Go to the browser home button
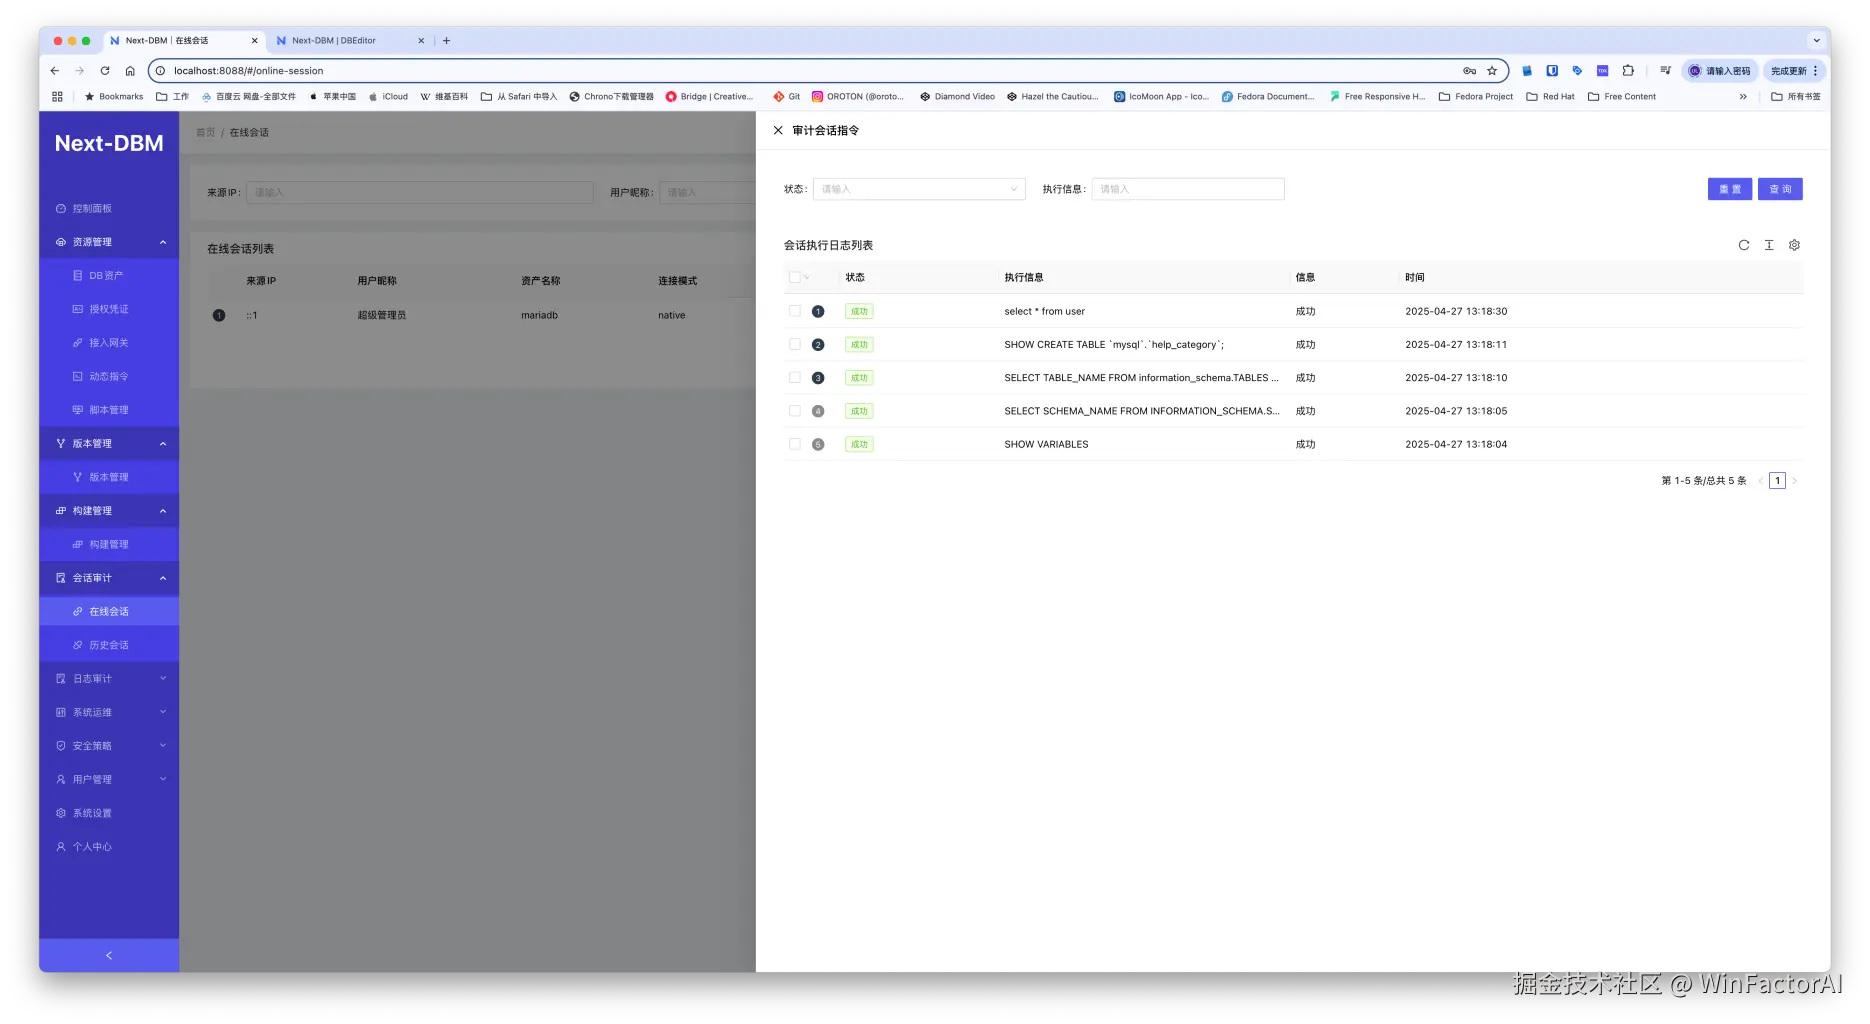The width and height of the screenshot is (1870, 1024). click(x=130, y=71)
